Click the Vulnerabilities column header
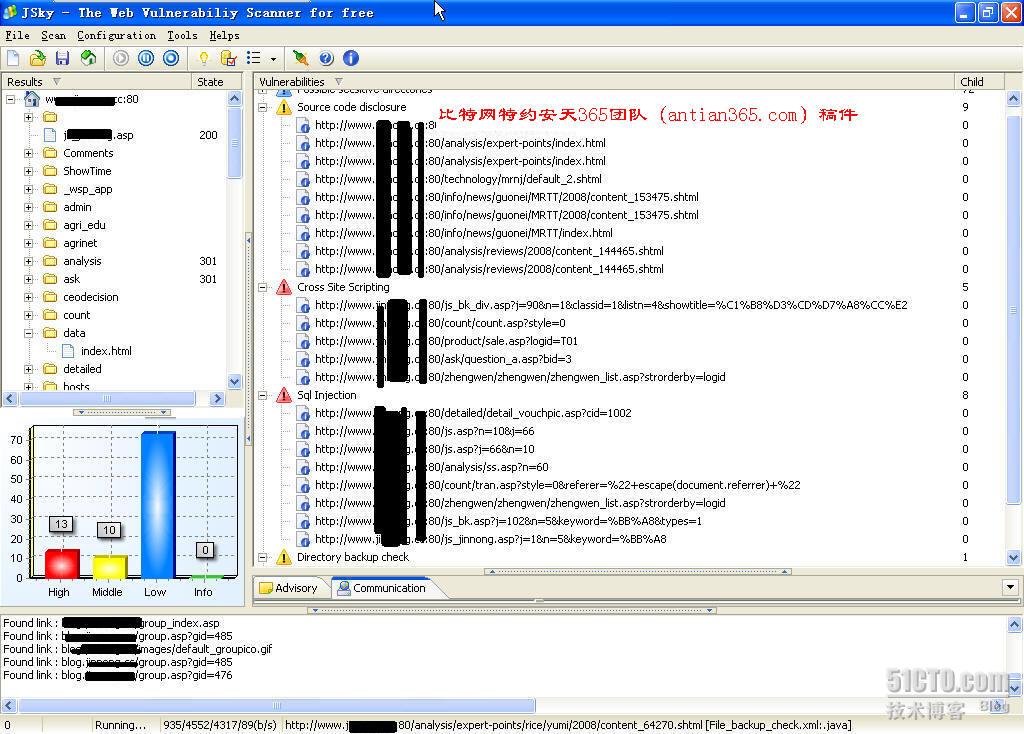Screen dimensions: 1024x734 tap(603, 82)
